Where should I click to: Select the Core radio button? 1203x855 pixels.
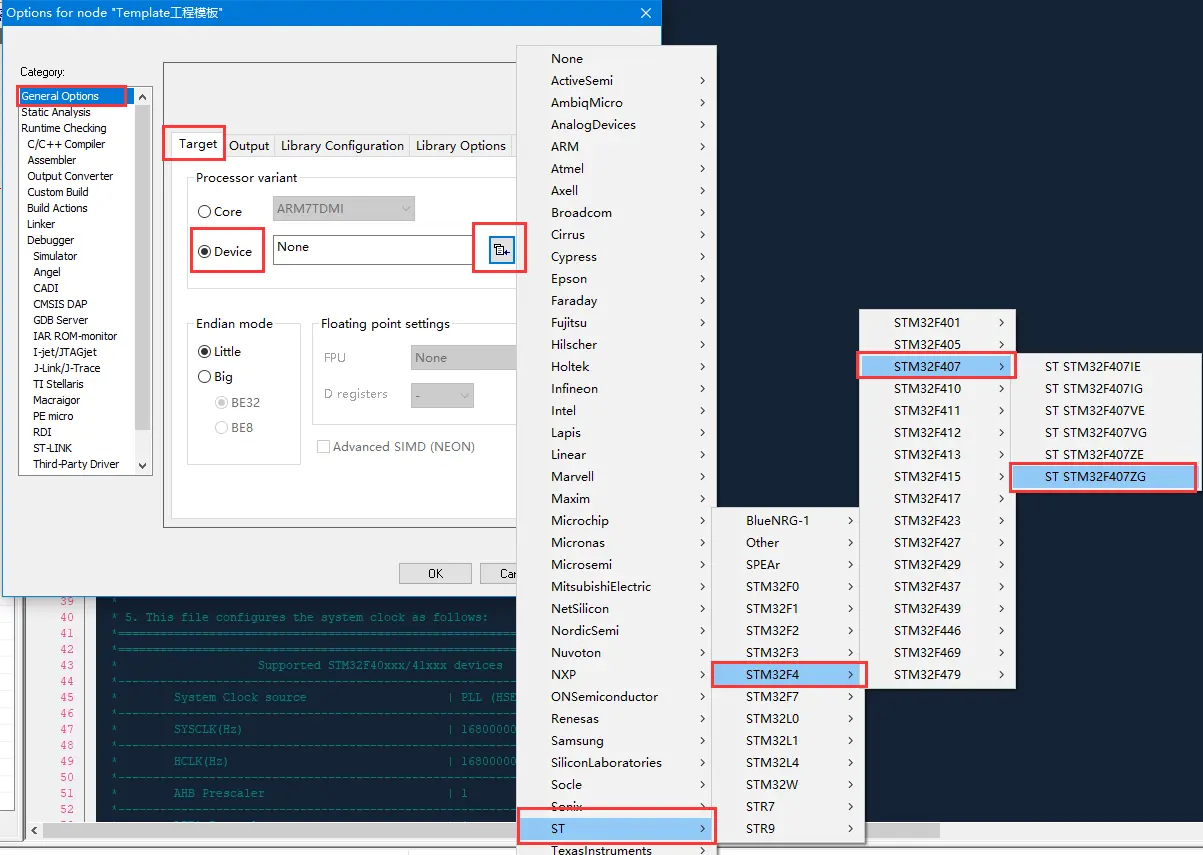205,211
